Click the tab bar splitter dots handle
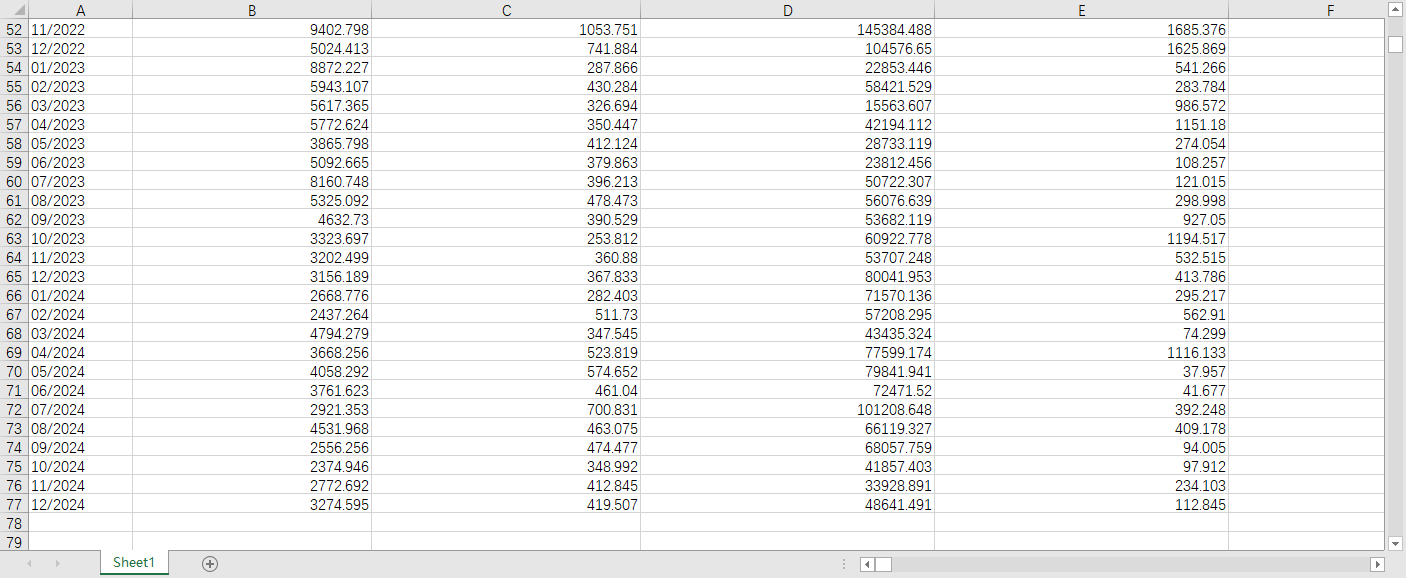Image resolution: width=1406 pixels, height=578 pixels. (846, 564)
